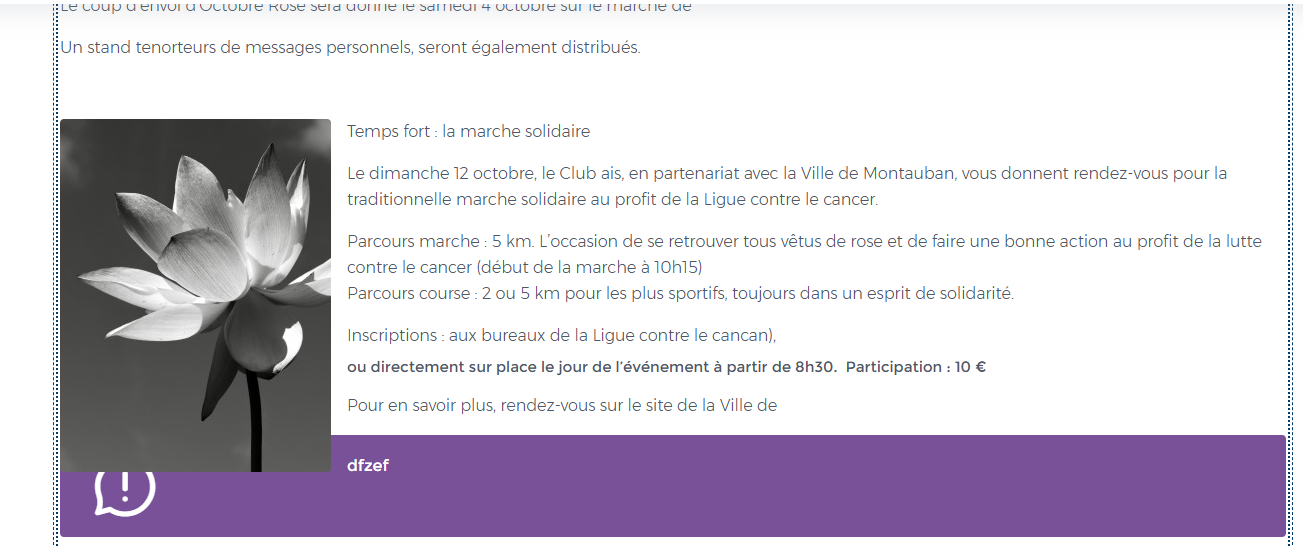Viewport: 1303px width, 546px height.
Task: Click the "Un stand tenorteurs de messages" paragraph
Action: click(x=350, y=47)
